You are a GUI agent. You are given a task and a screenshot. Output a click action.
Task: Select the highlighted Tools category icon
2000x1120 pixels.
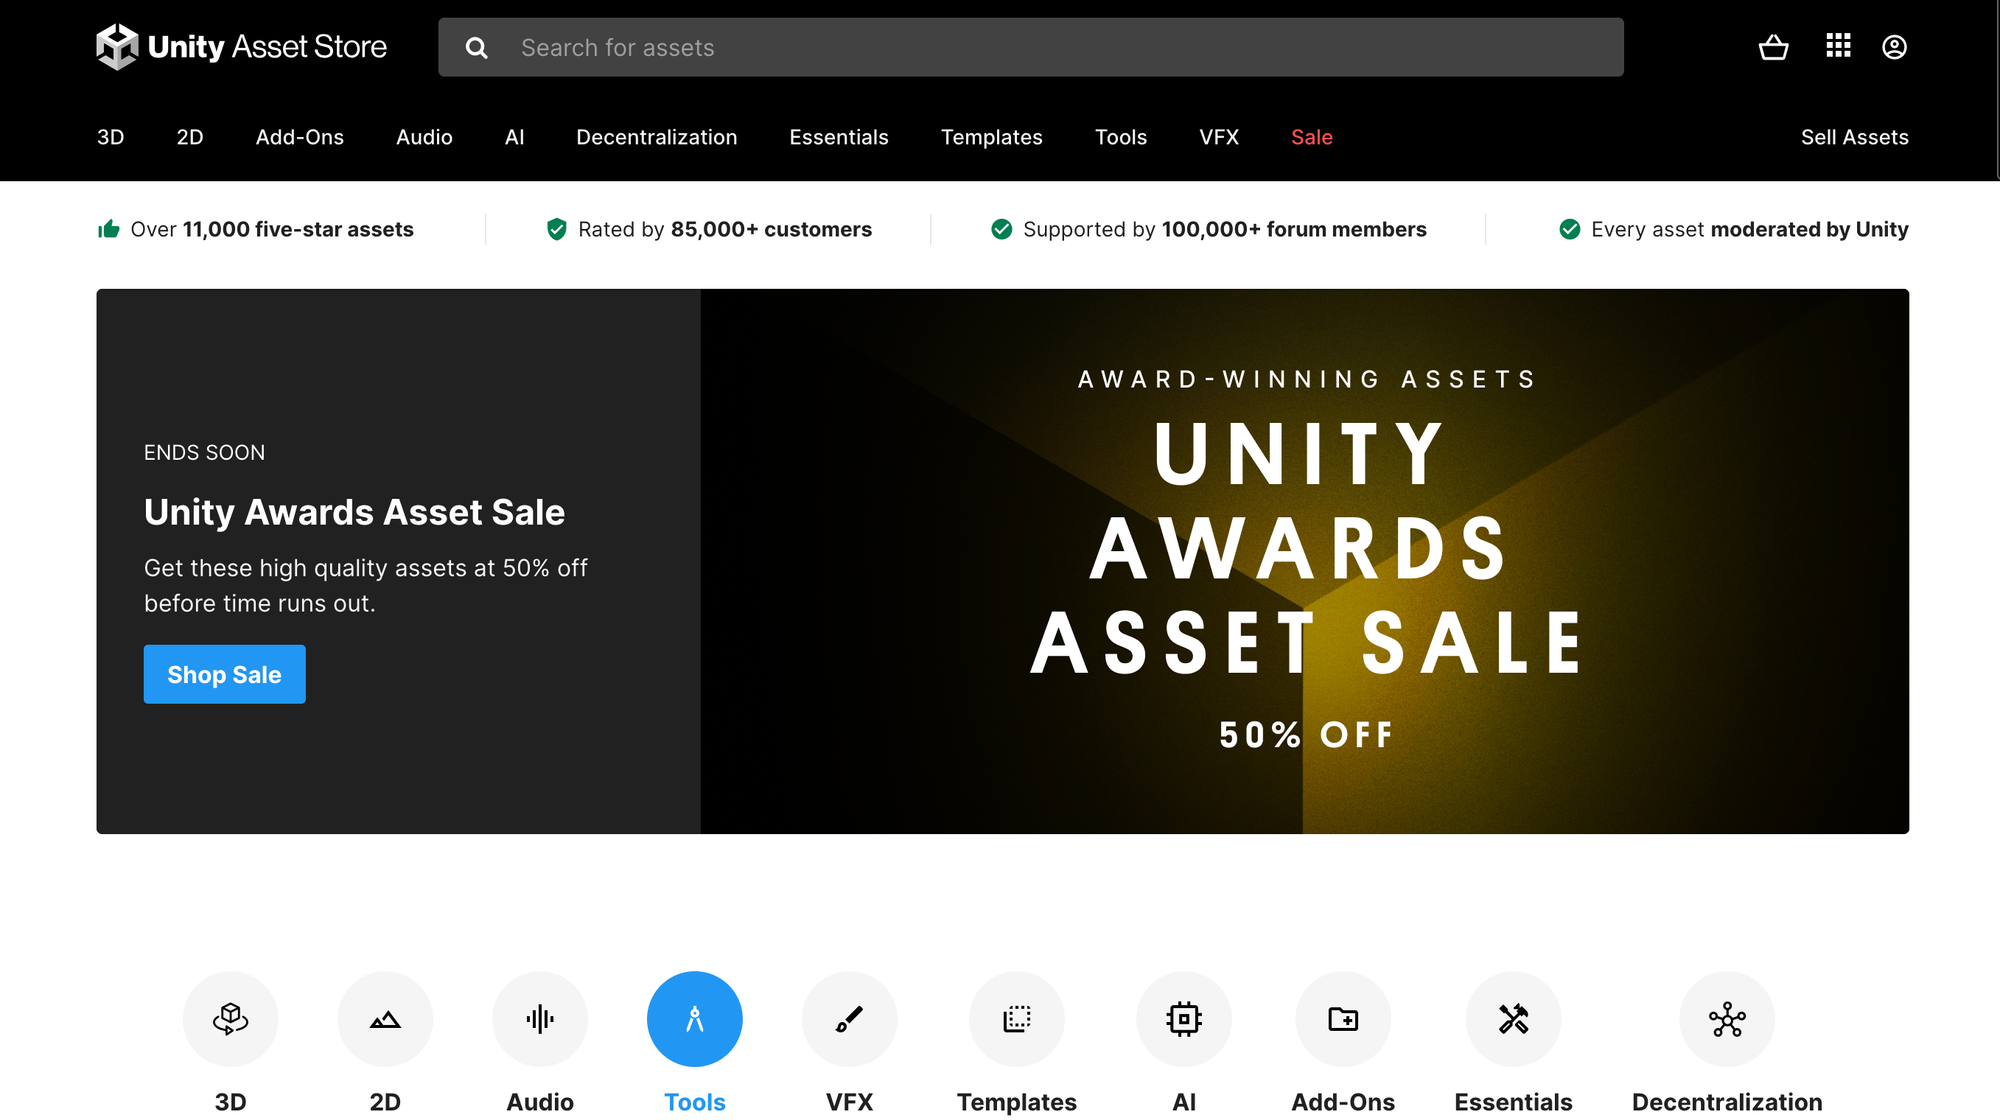coord(695,1019)
